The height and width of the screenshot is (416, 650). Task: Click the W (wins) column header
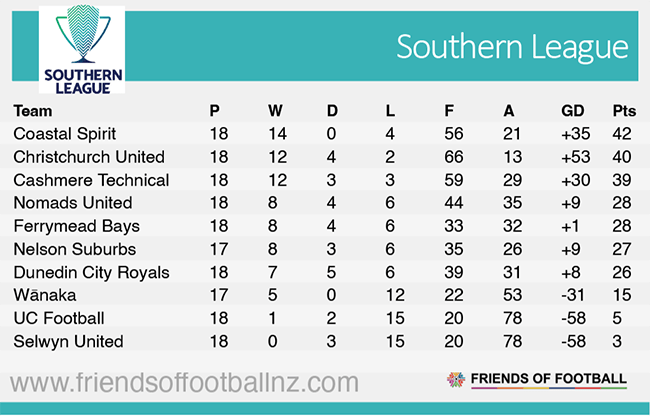click(277, 111)
